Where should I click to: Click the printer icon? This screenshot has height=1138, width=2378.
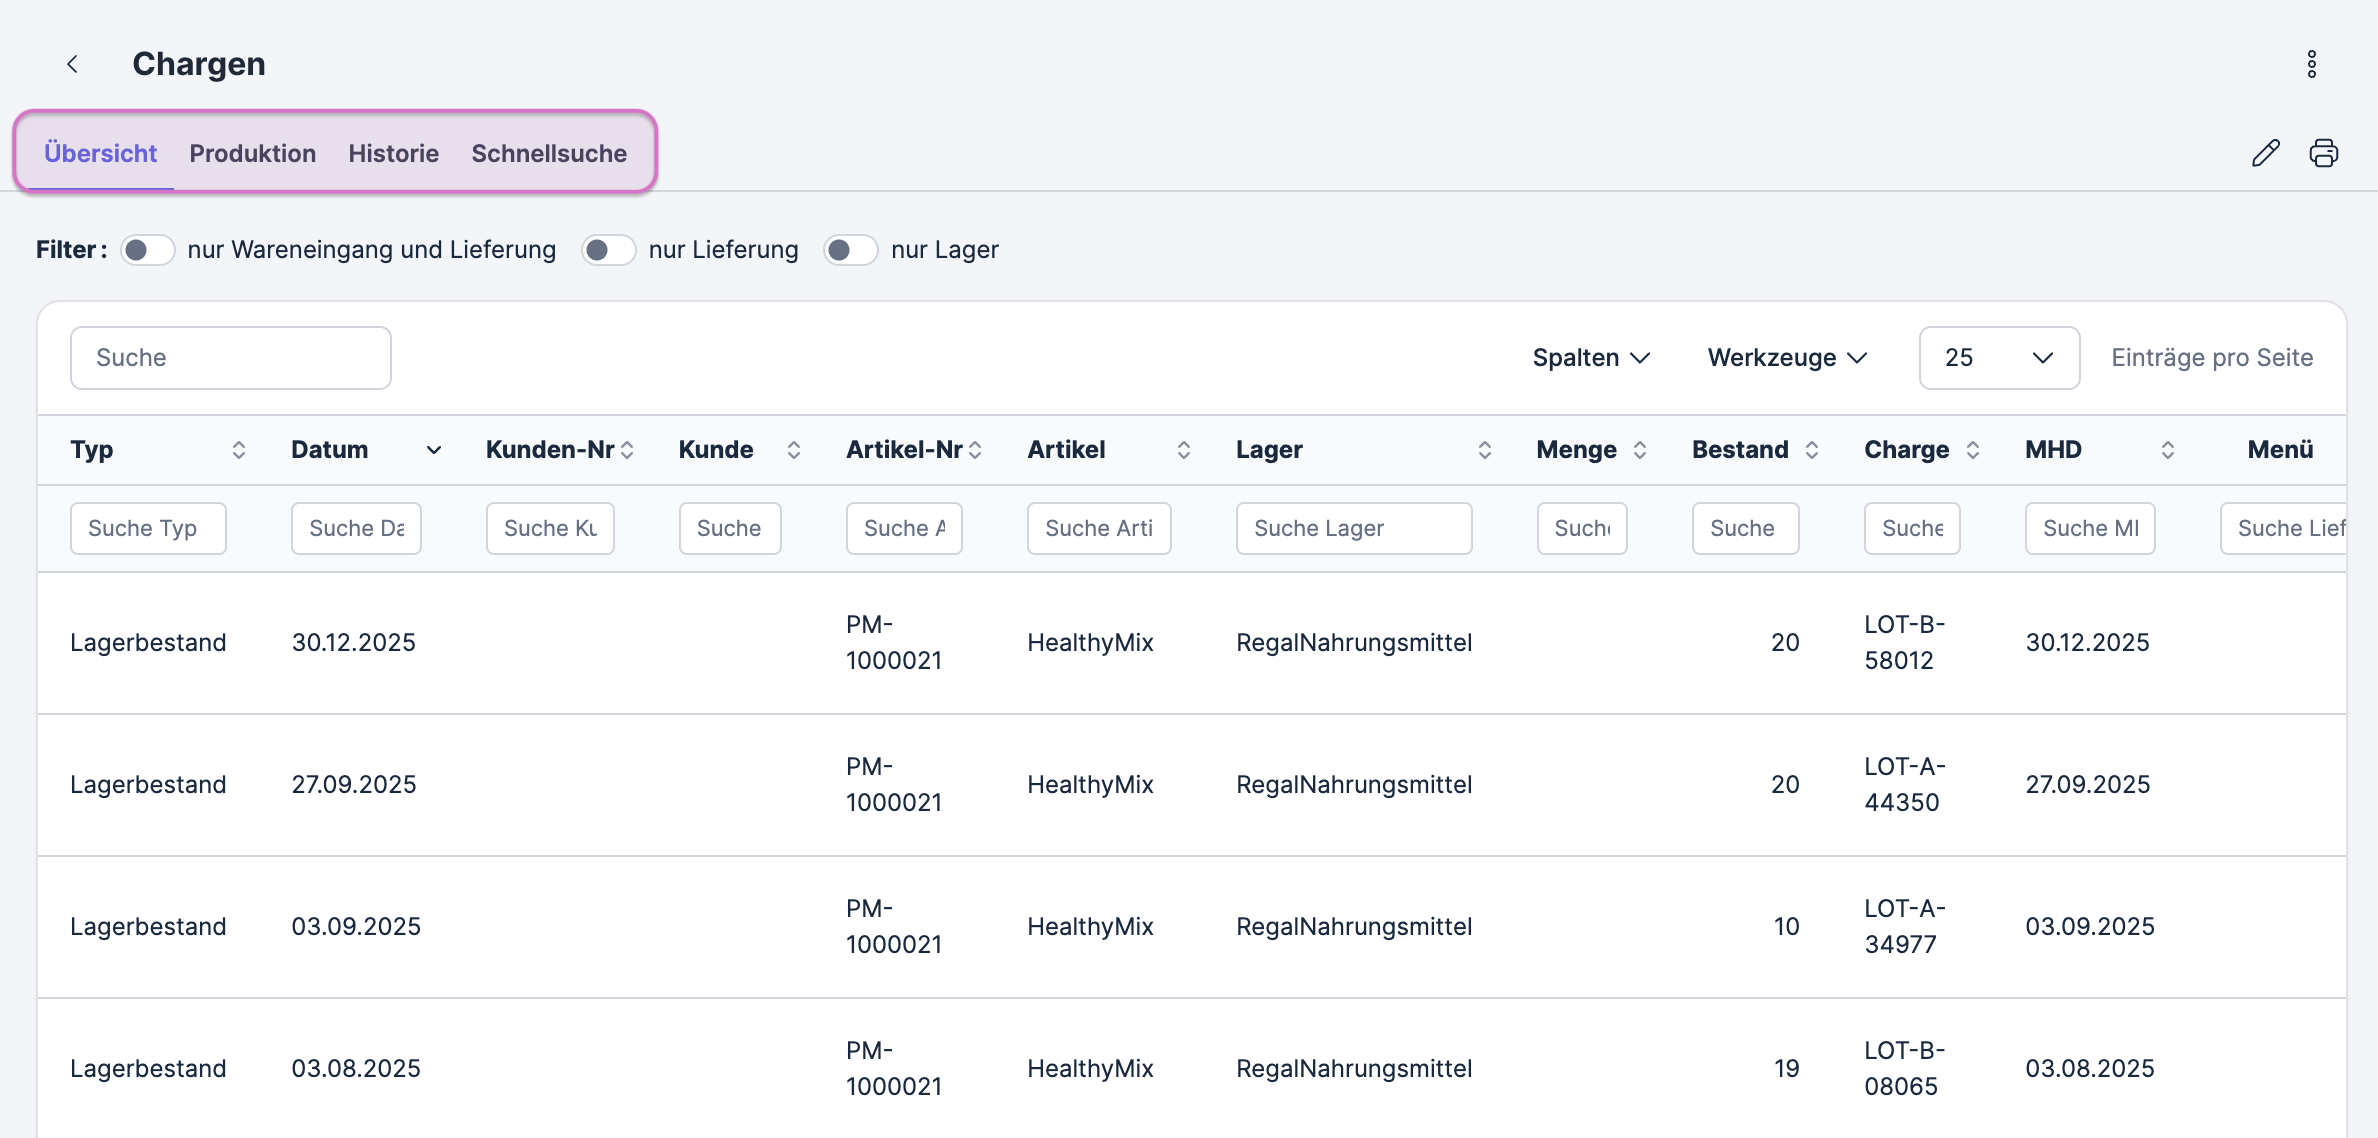click(x=2323, y=153)
